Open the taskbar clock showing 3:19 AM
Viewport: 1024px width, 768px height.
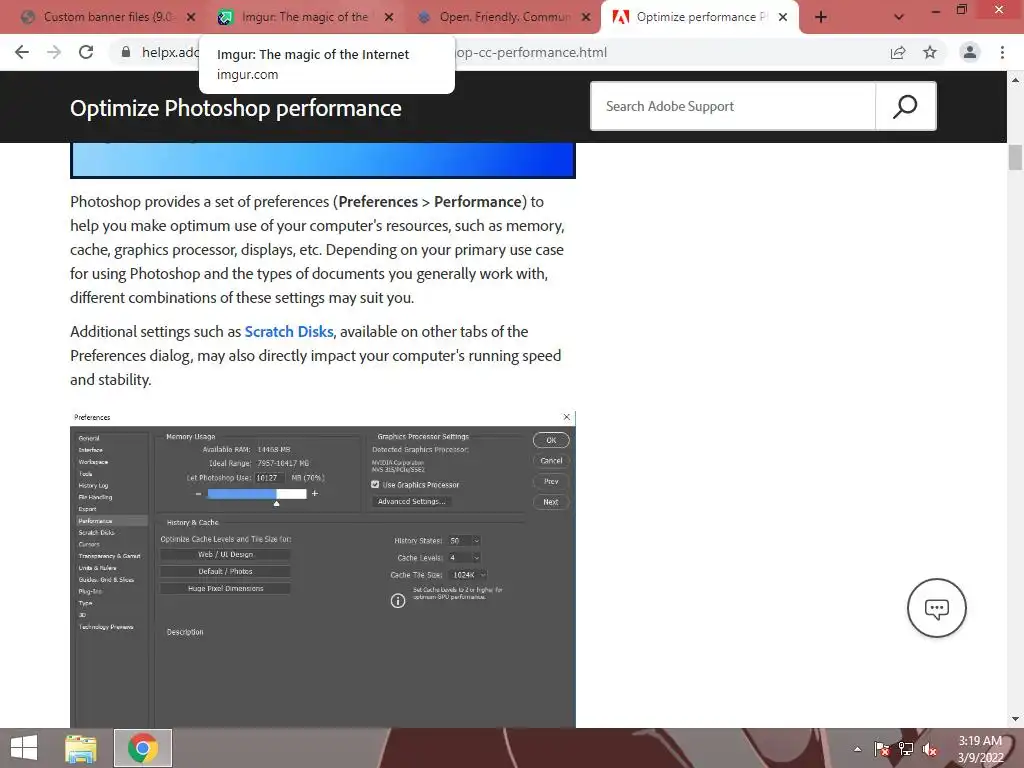[x=980, y=749]
